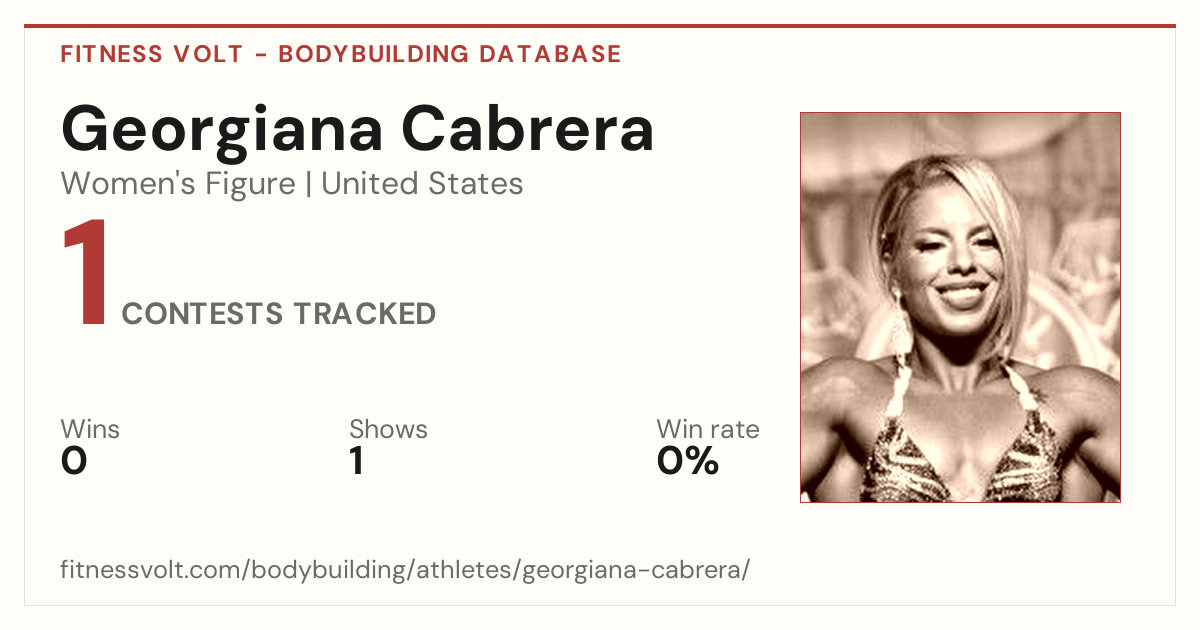Click the FITNESS VOLT brand text
The image size is (1200, 630).
click(152, 54)
